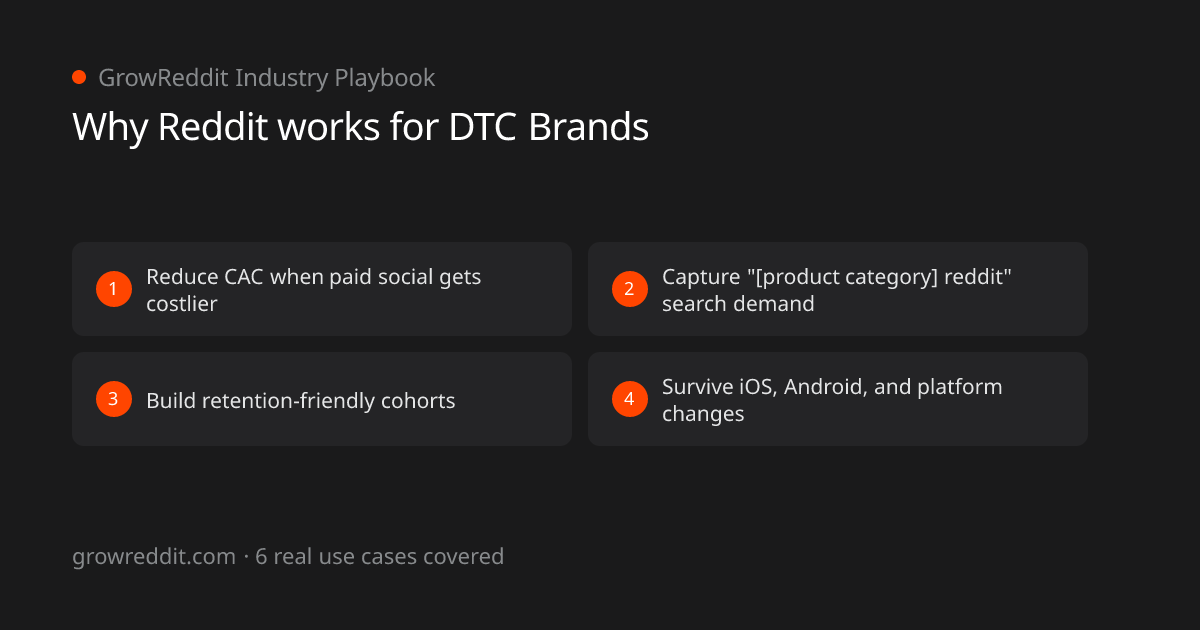
Task: Select "Reduce CAC when paid social gets costlier" text
Action: click(x=313, y=289)
